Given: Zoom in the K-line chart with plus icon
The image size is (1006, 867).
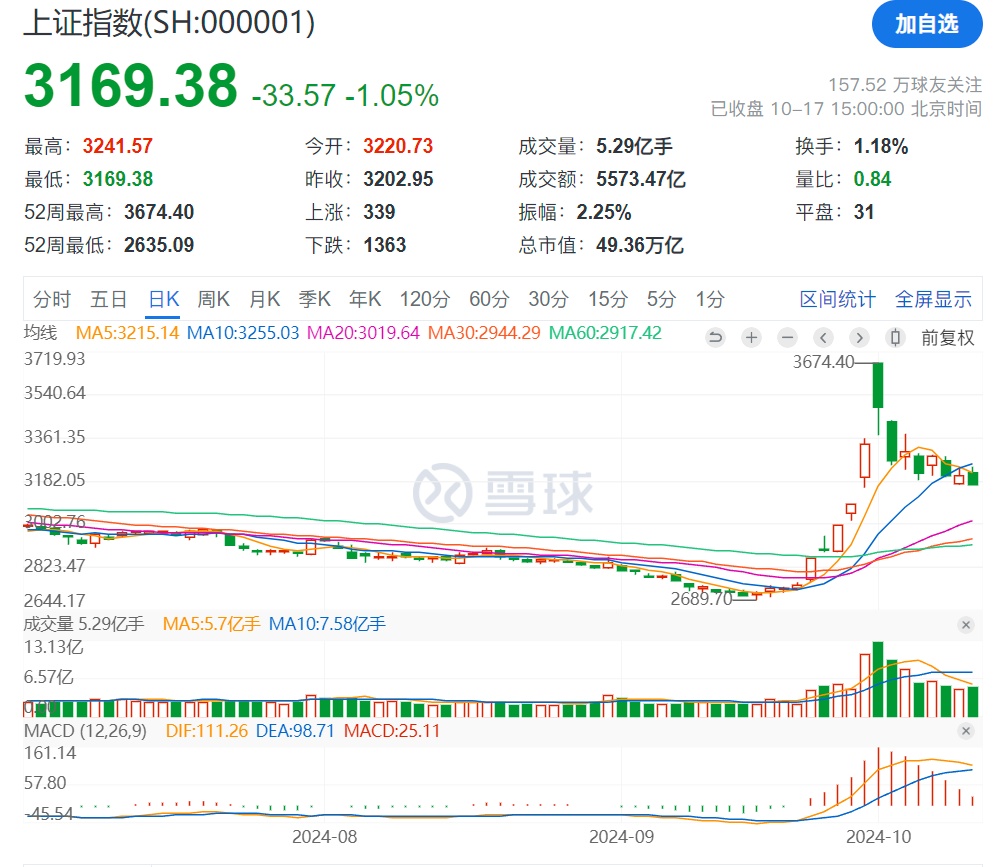Looking at the screenshot, I should click(x=751, y=337).
